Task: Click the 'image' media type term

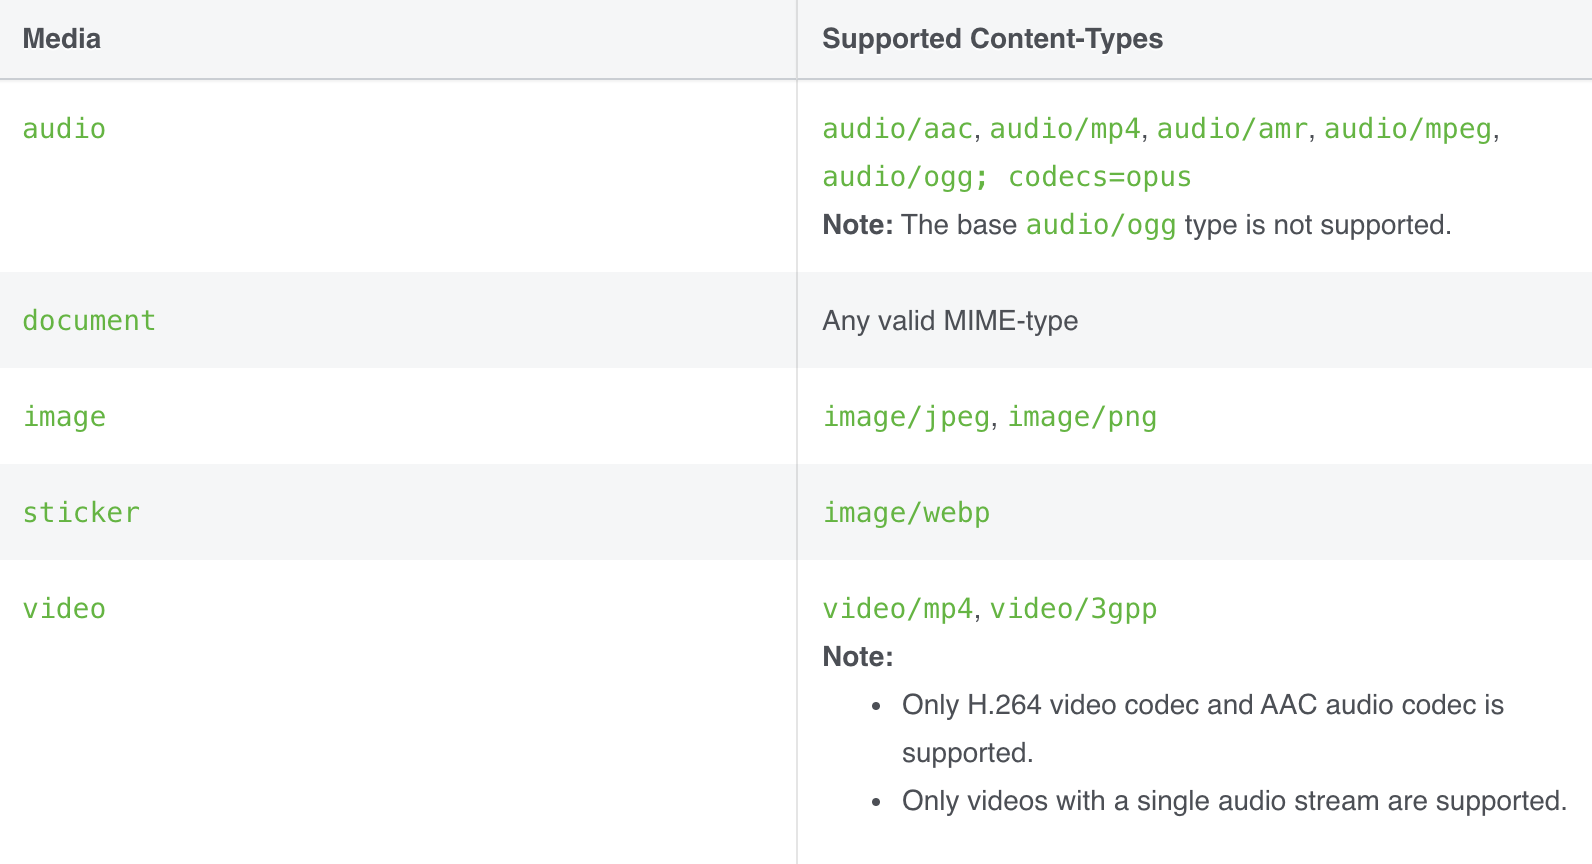Action: click(x=64, y=417)
